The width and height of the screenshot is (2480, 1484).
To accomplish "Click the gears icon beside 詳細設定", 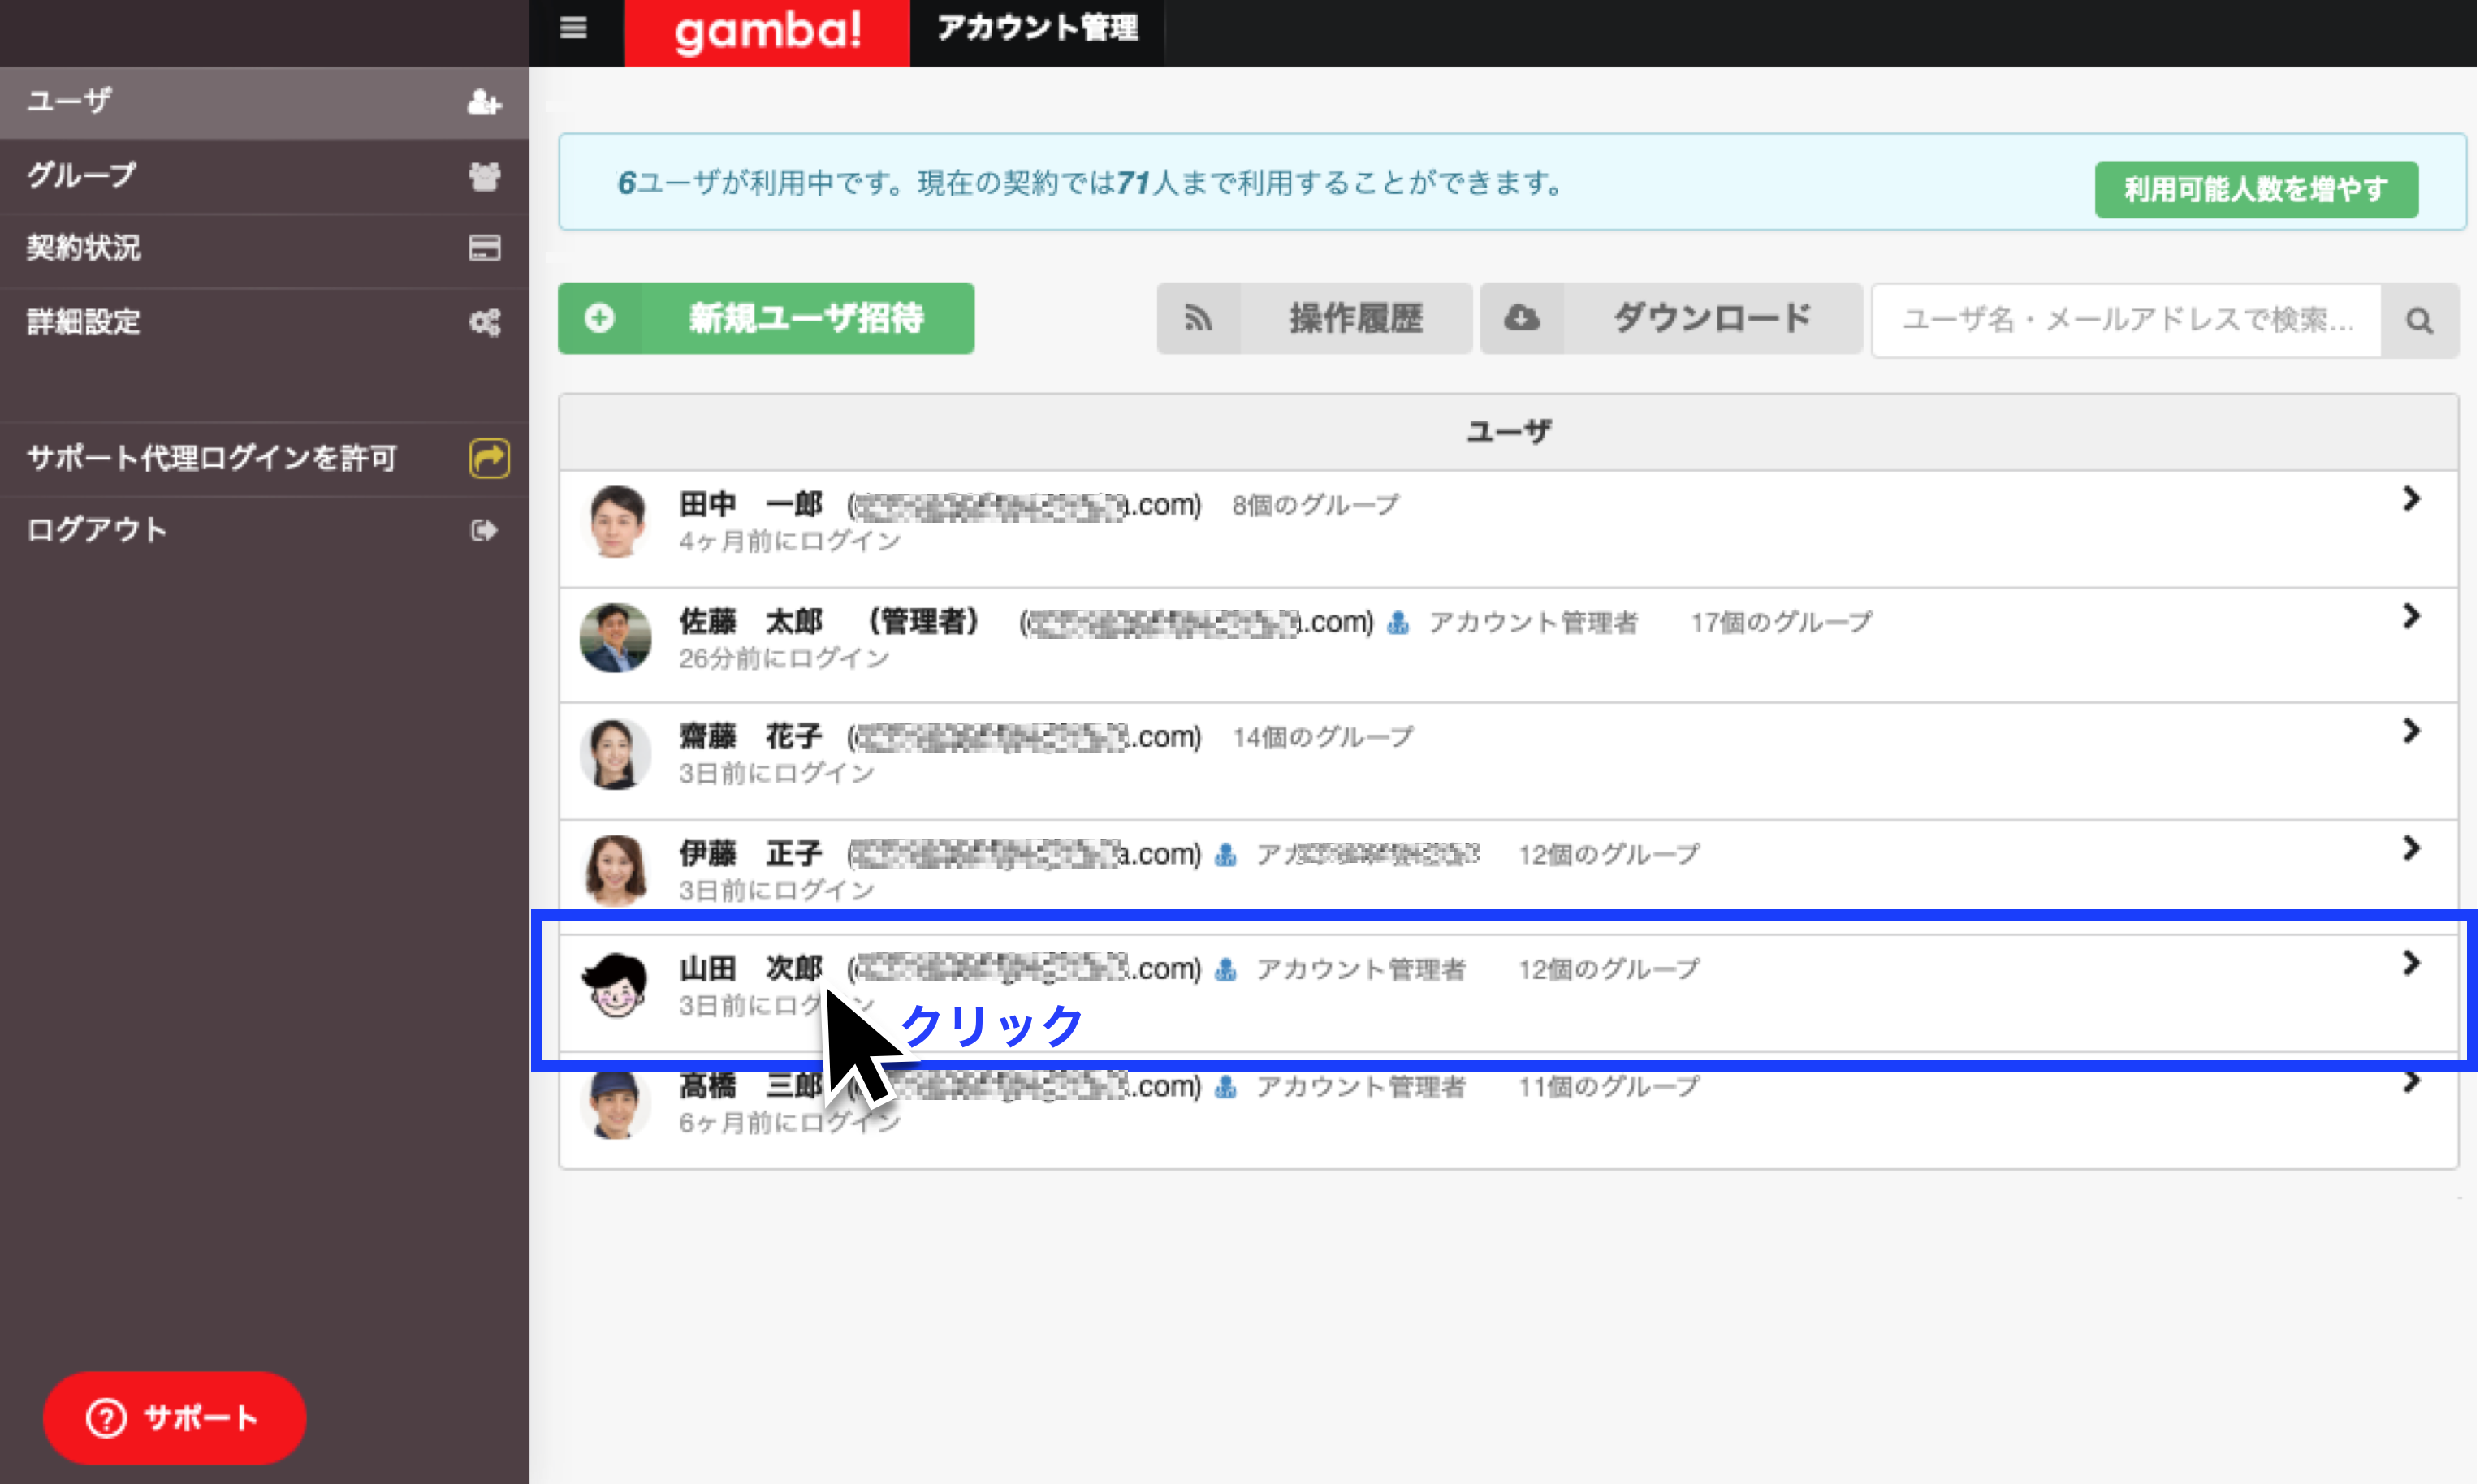I will 485,322.
